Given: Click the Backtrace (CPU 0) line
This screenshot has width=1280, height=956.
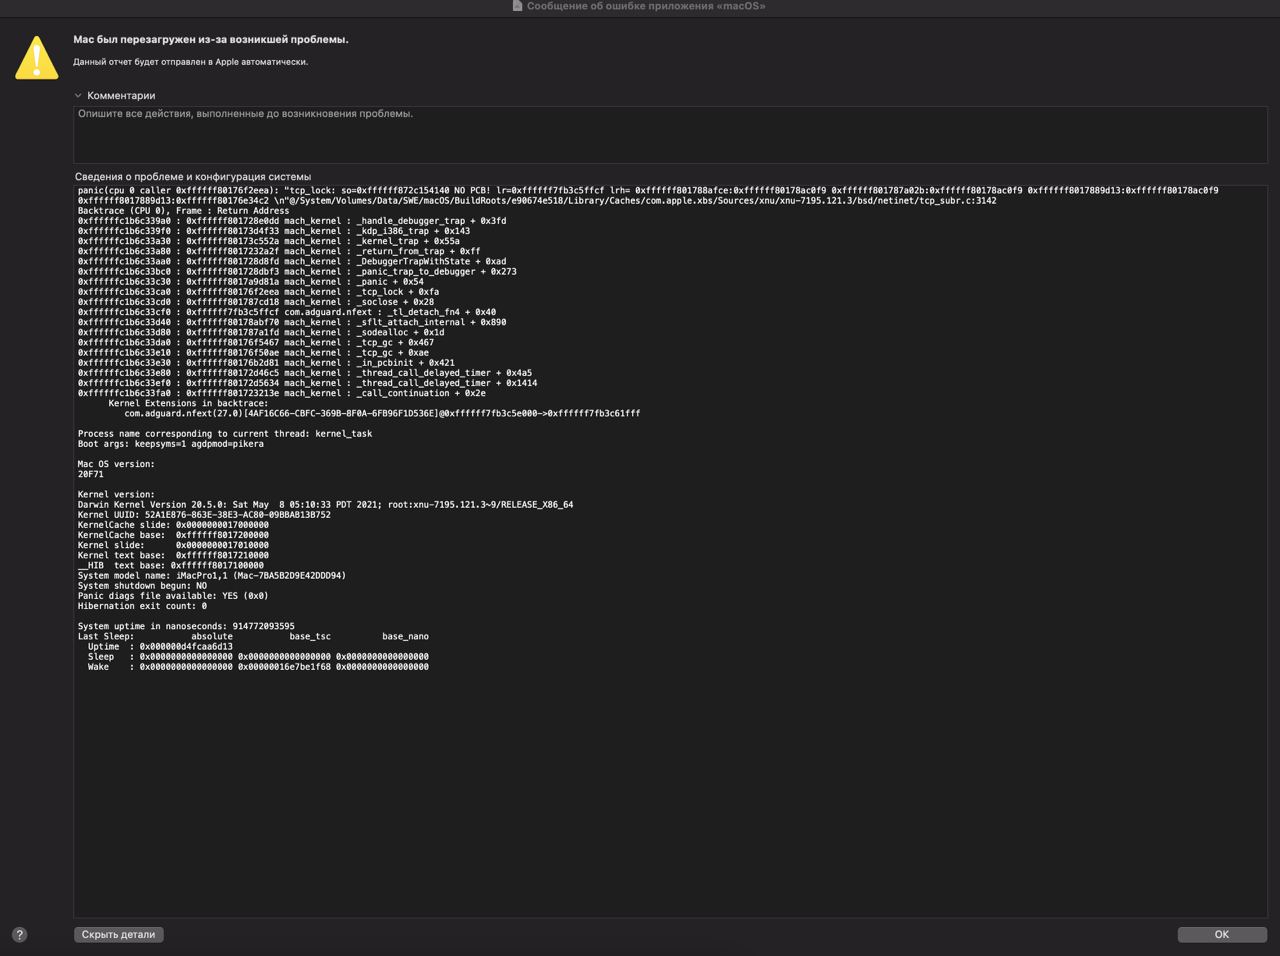Looking at the screenshot, I should point(184,211).
